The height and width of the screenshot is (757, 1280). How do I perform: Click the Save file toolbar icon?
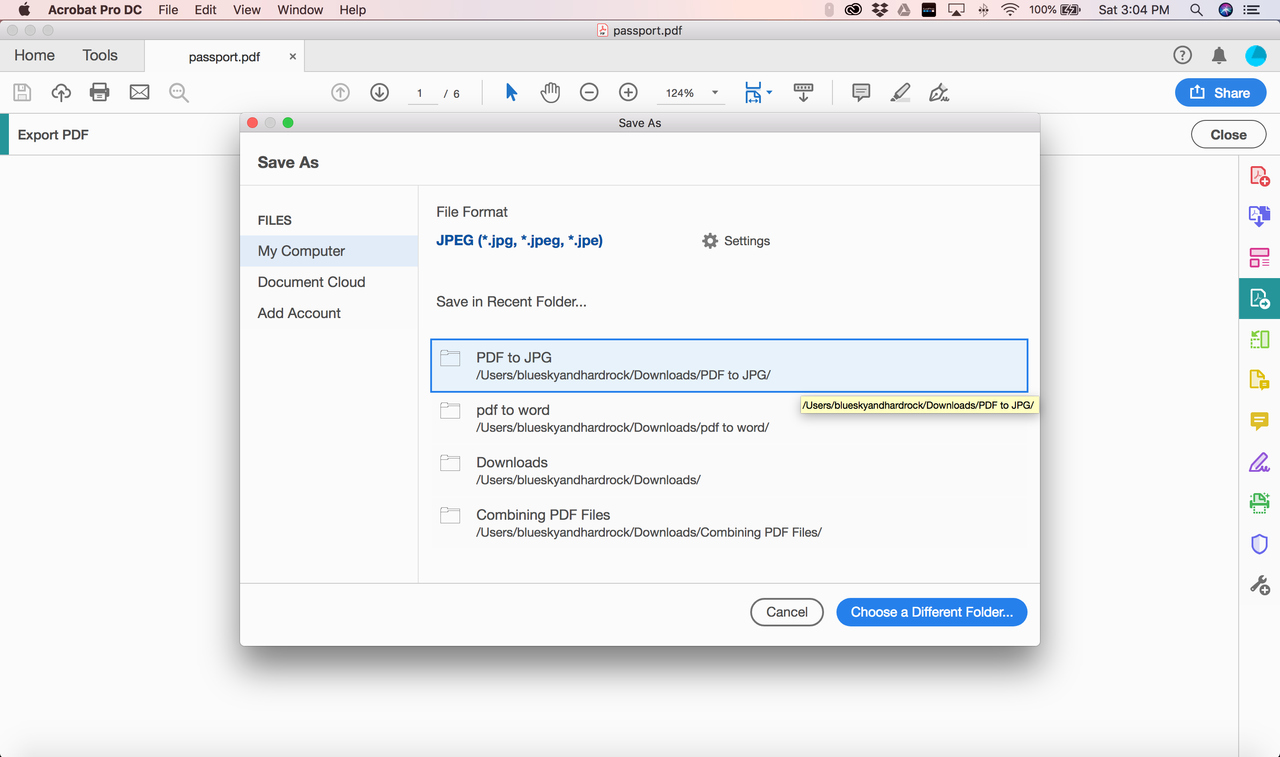point(22,93)
